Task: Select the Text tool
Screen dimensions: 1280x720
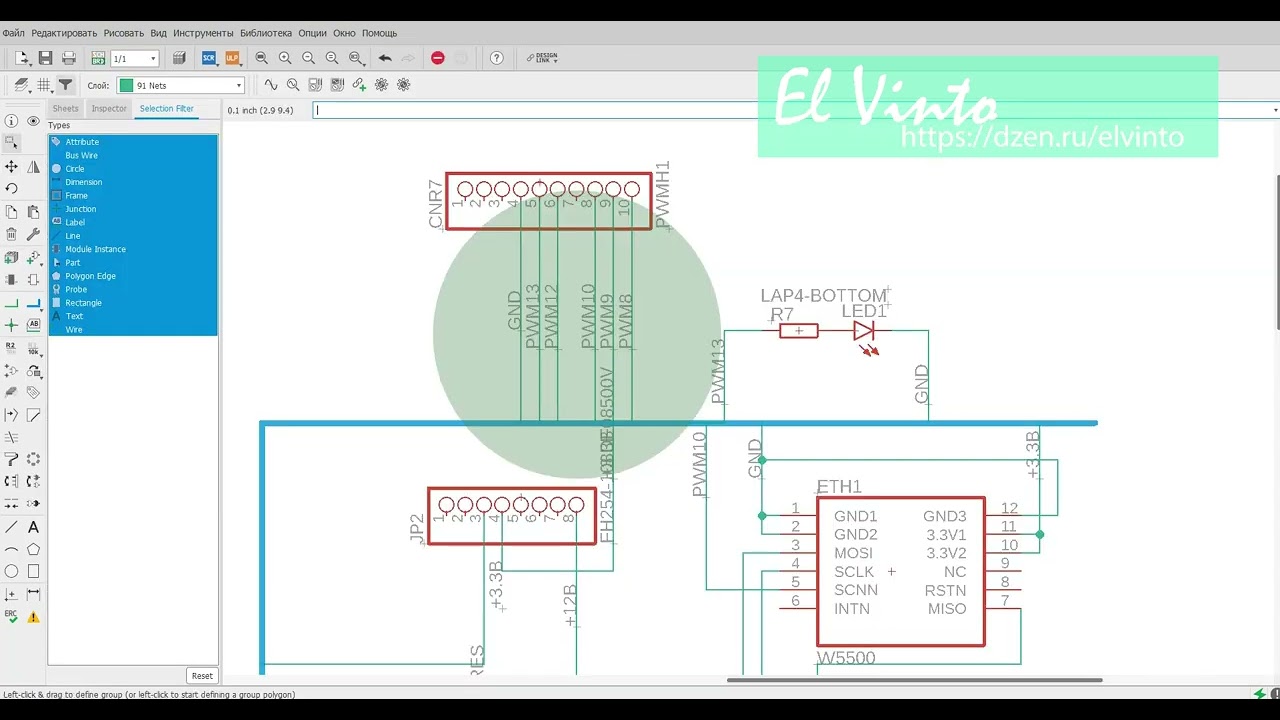Action: point(33,527)
